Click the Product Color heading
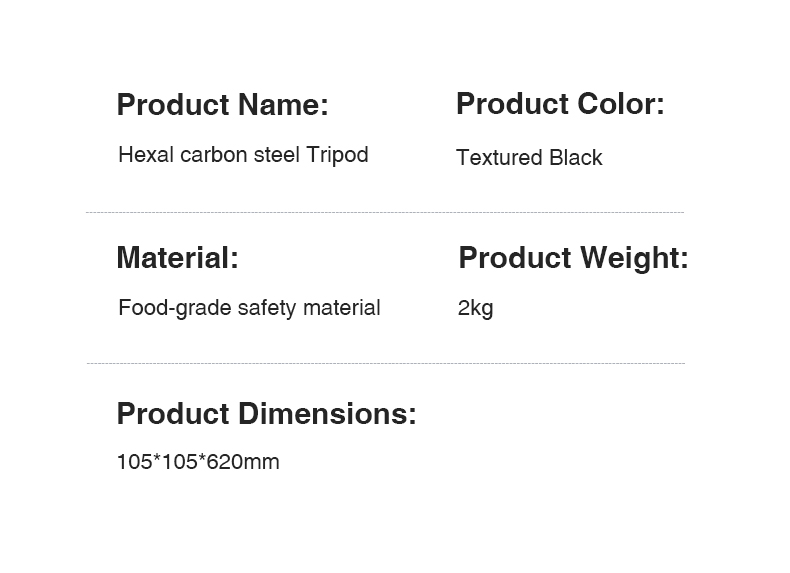Screen dimensions: 790x573 coord(560,103)
